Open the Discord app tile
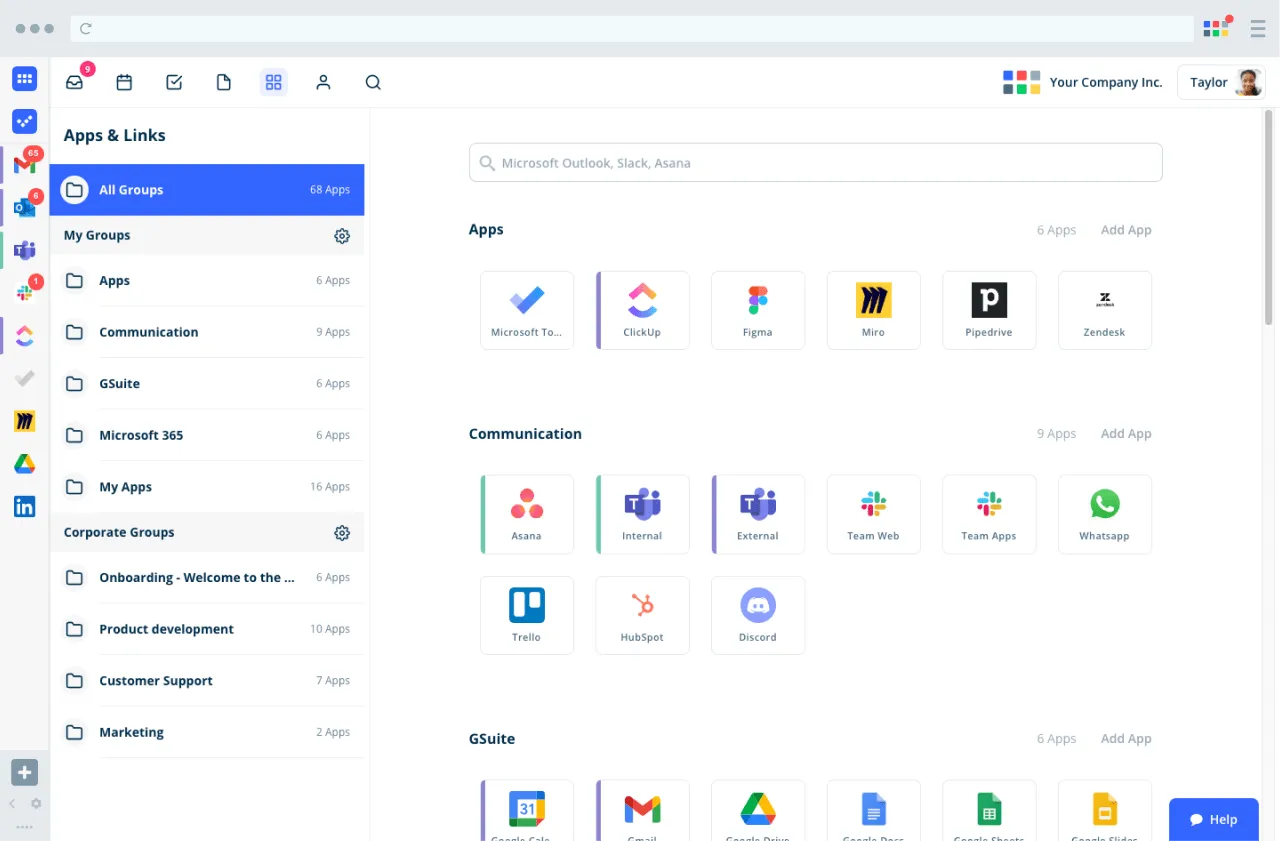This screenshot has height=841, width=1280. click(758, 615)
